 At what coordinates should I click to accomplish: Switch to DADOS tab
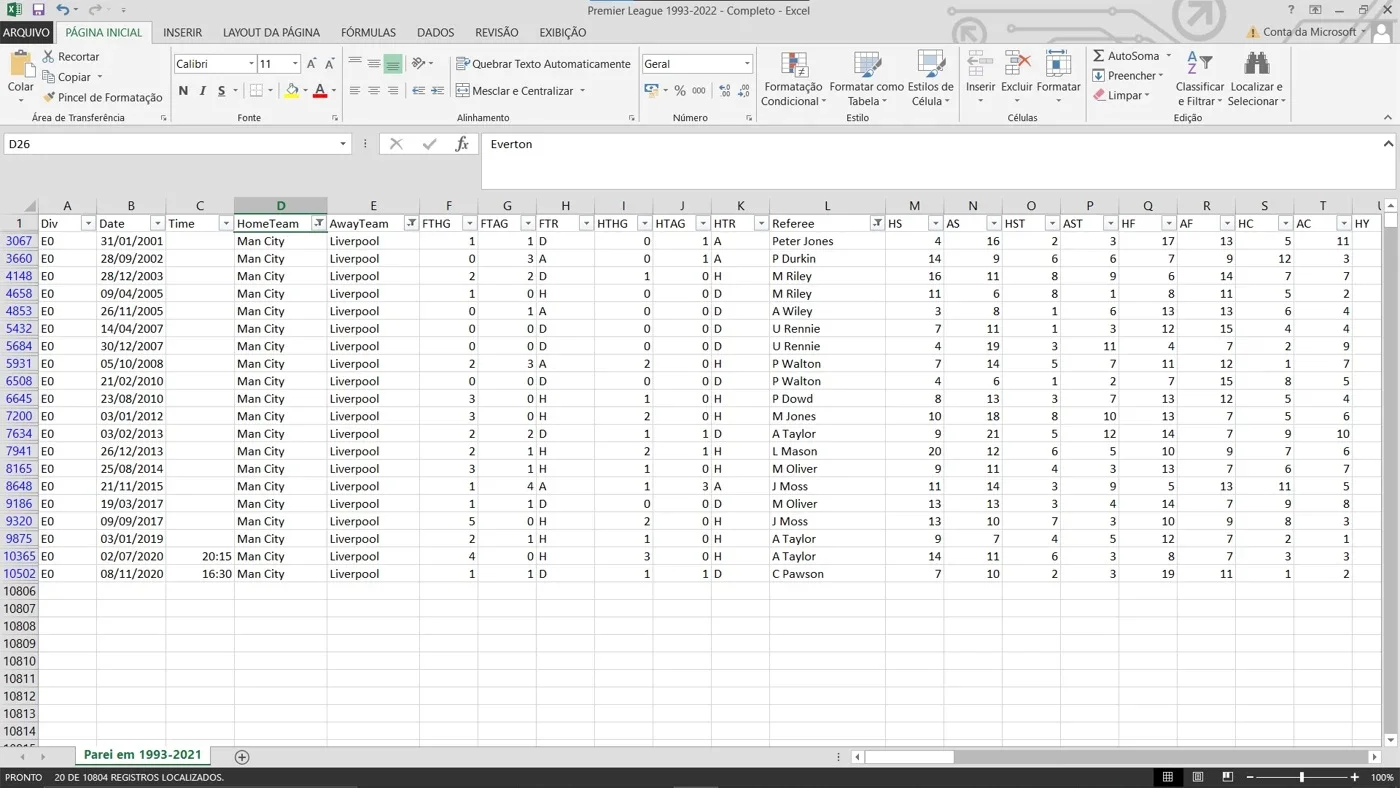435,33
